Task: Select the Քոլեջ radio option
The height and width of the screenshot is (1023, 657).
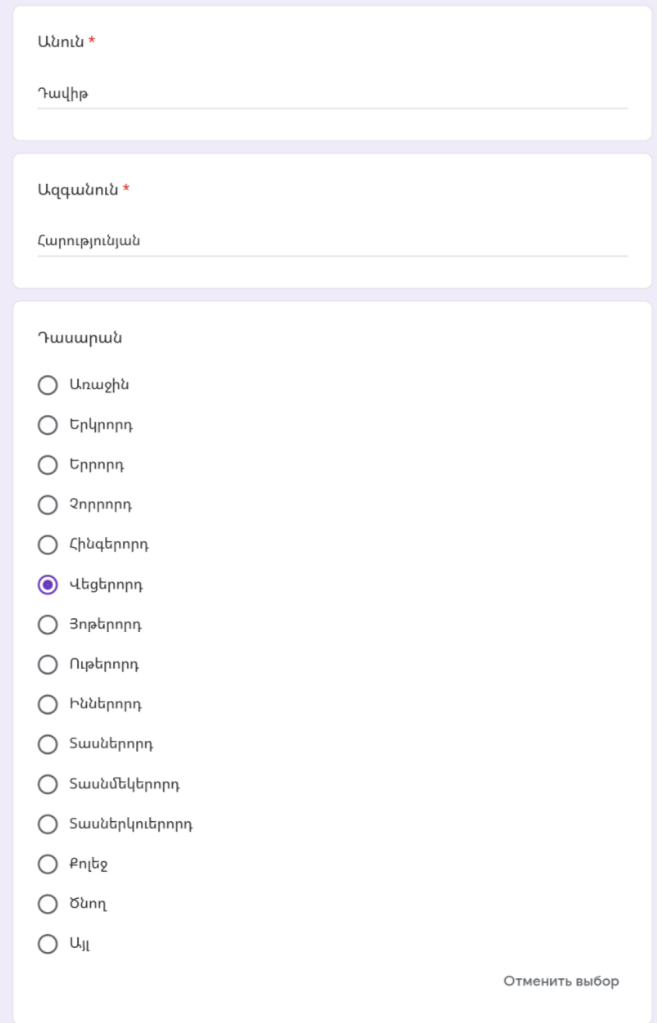Action: [x=47, y=864]
